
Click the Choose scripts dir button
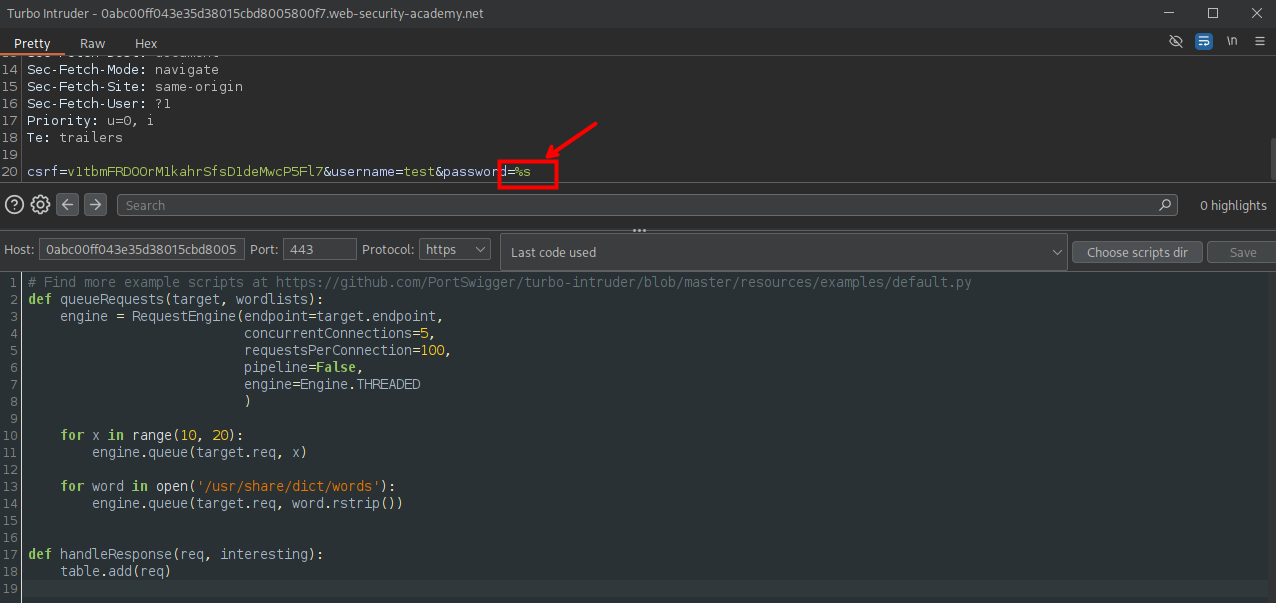point(1137,253)
